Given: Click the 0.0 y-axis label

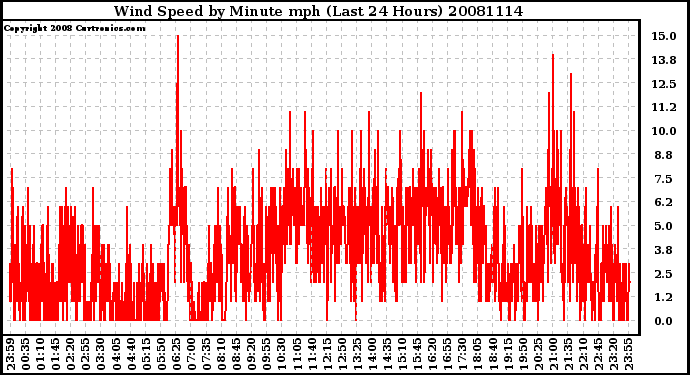Looking at the screenshot, I should coord(664,321).
